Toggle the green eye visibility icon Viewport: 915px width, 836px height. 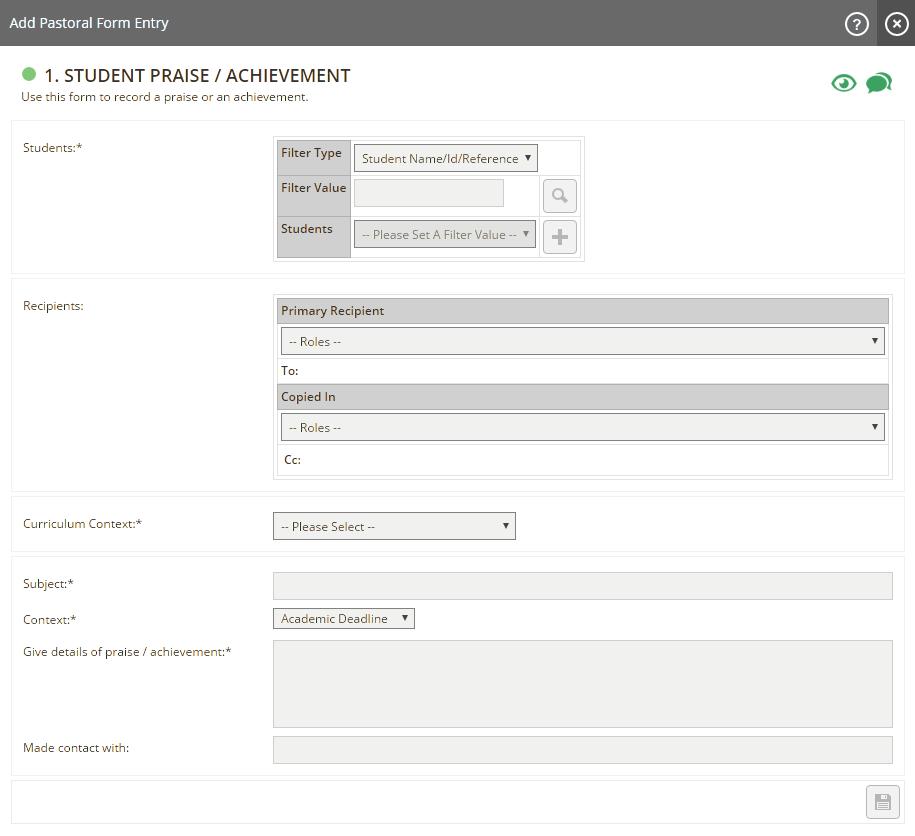coord(844,83)
